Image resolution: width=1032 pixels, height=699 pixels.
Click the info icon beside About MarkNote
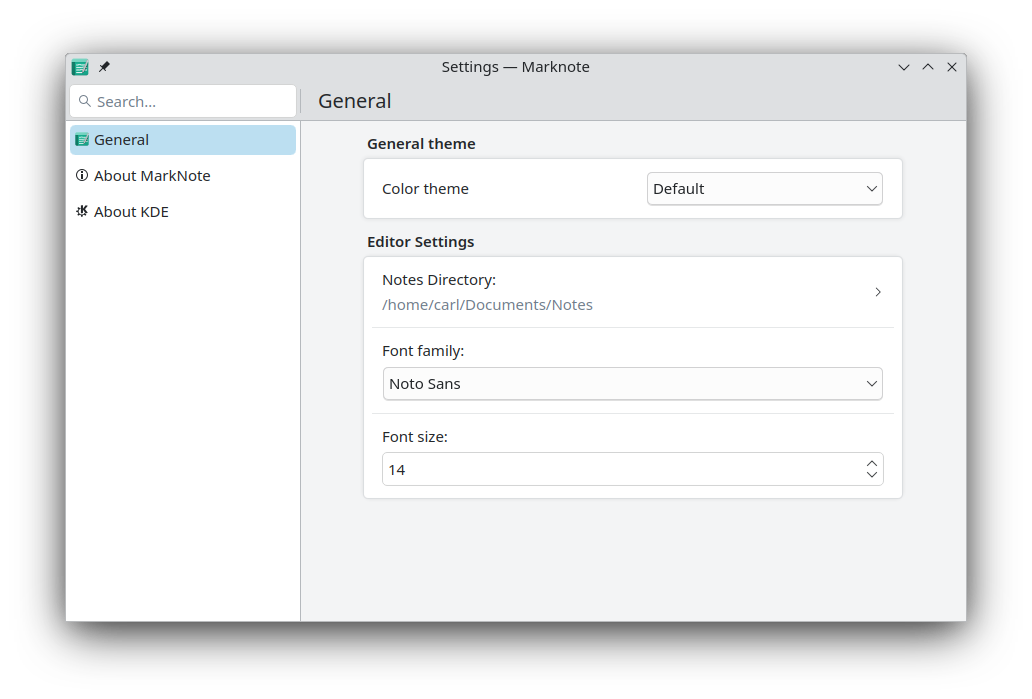82,175
